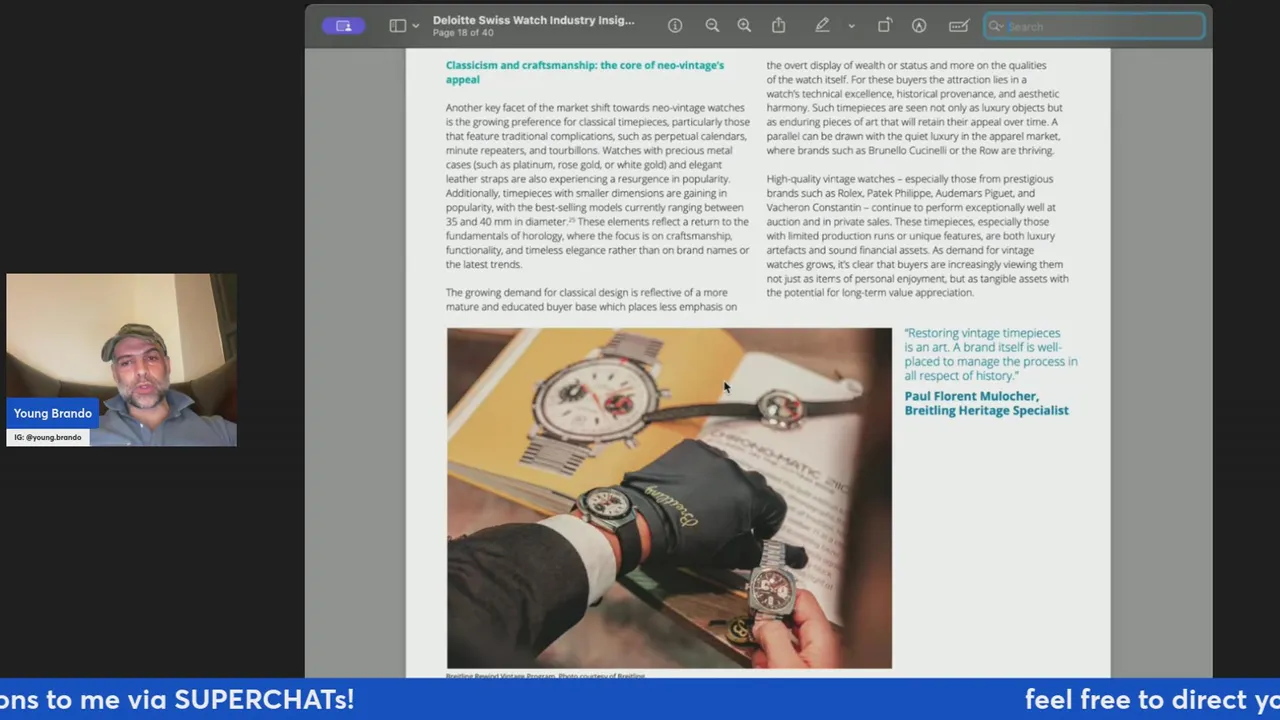Click the name 'Paul Florent Mulocher'
Screen dimensions: 1280x720
coord(972,396)
